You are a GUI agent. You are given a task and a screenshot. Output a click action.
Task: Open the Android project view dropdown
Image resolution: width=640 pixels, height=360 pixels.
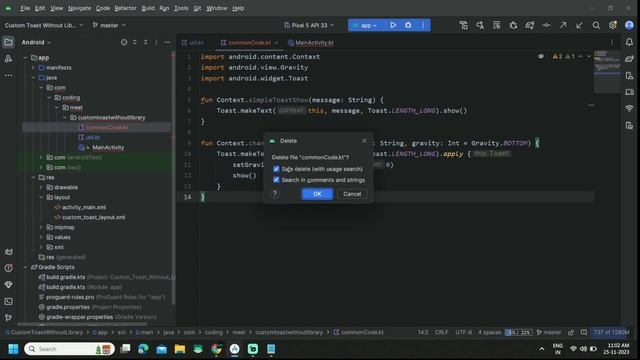point(36,42)
